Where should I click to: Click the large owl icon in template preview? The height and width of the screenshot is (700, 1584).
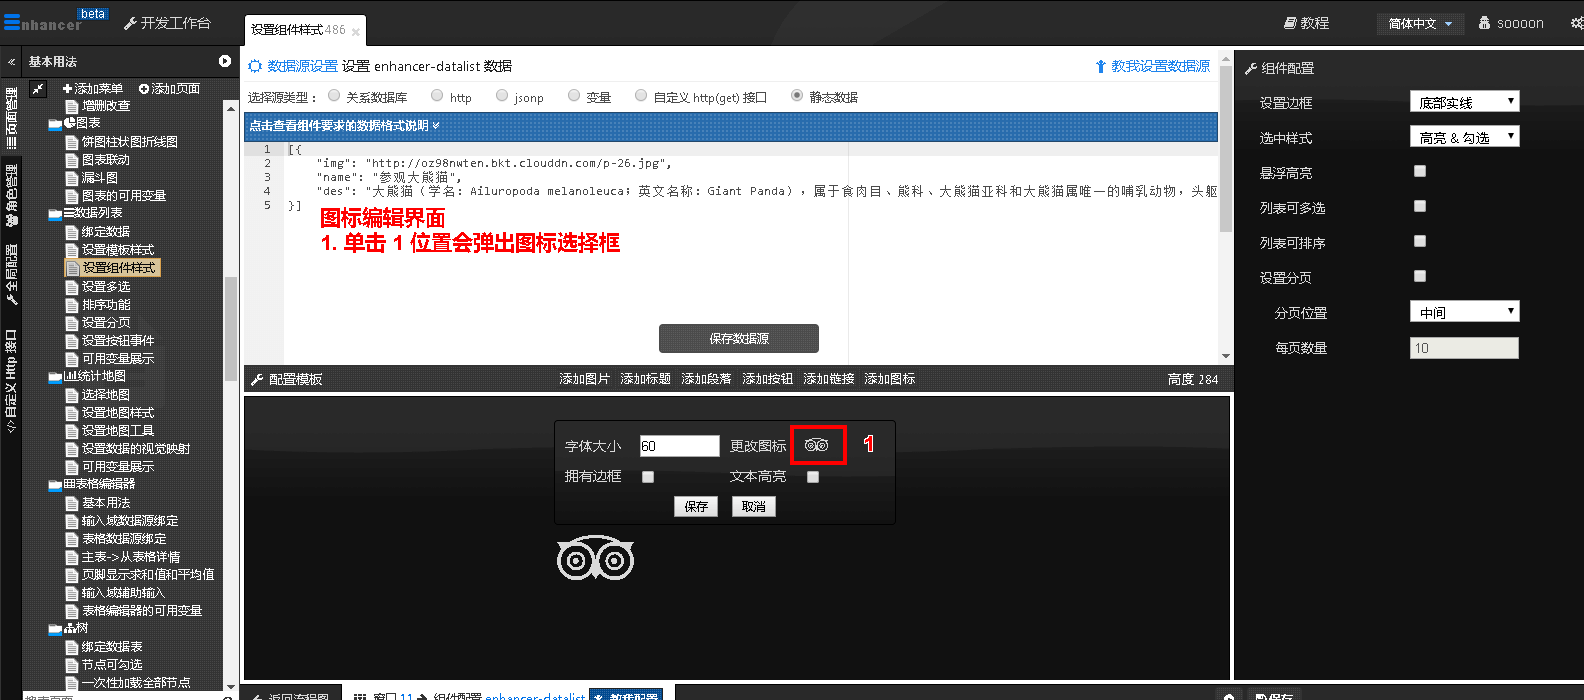pos(595,559)
